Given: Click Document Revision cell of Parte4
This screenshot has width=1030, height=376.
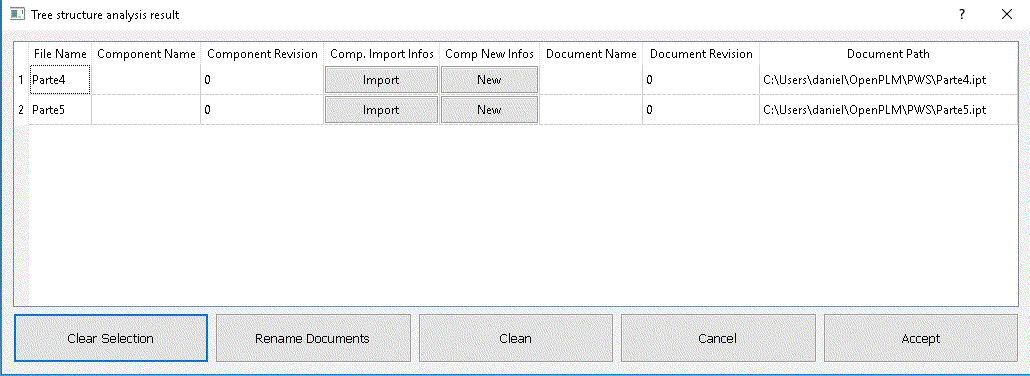Looking at the screenshot, I should click(702, 80).
